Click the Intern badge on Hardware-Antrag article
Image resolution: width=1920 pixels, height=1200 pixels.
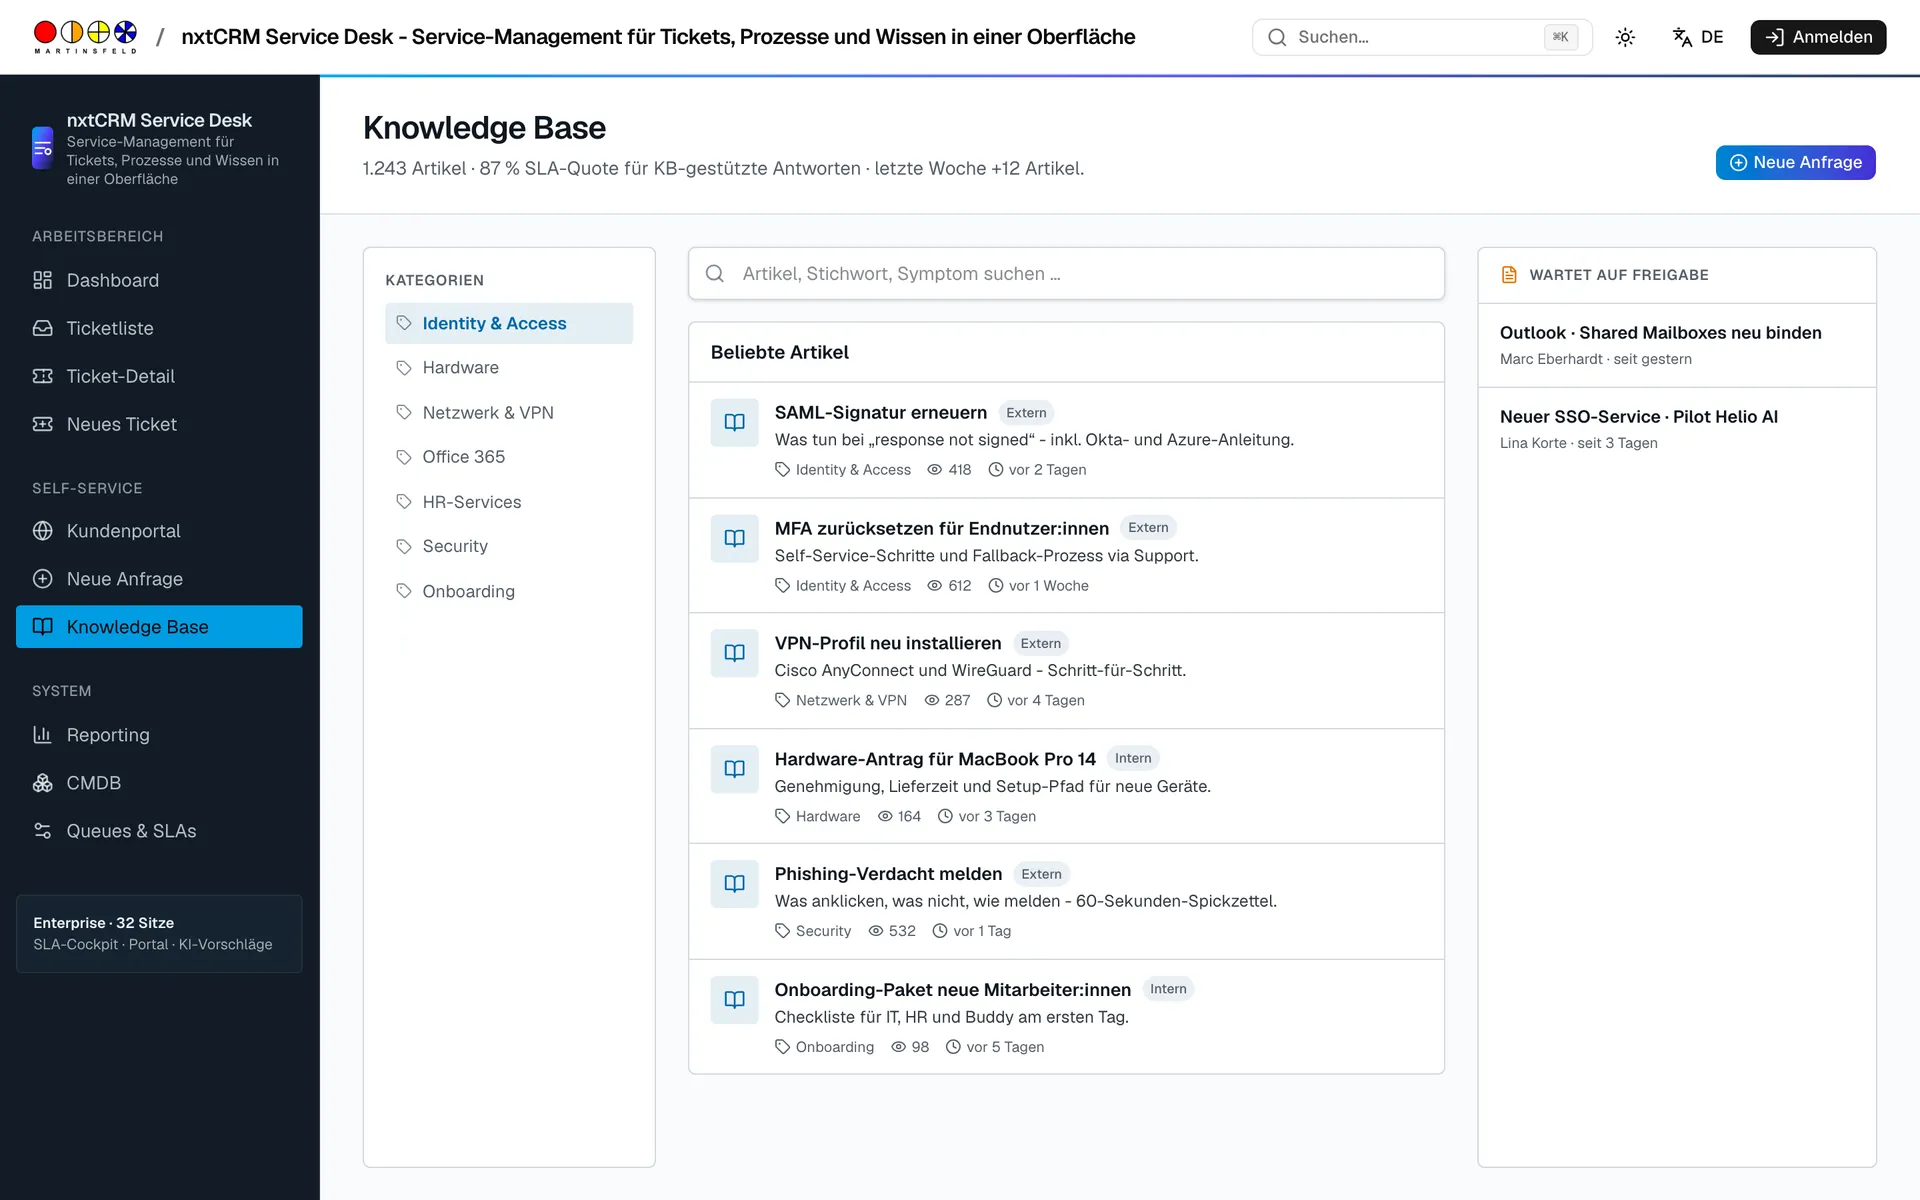click(1133, 758)
